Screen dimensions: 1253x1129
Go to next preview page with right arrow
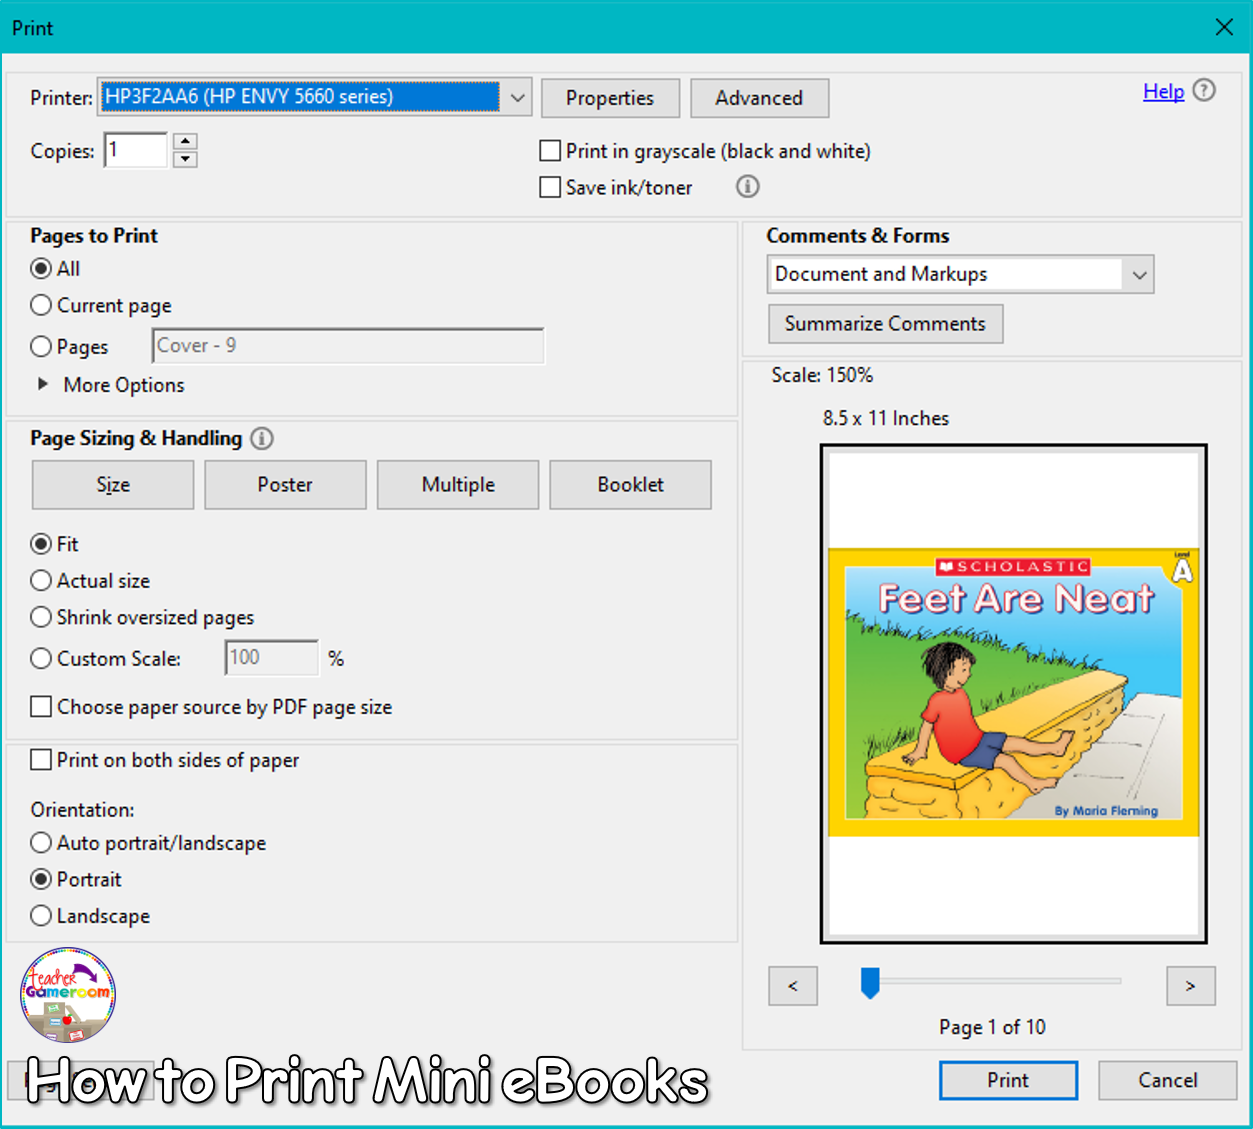1190,986
